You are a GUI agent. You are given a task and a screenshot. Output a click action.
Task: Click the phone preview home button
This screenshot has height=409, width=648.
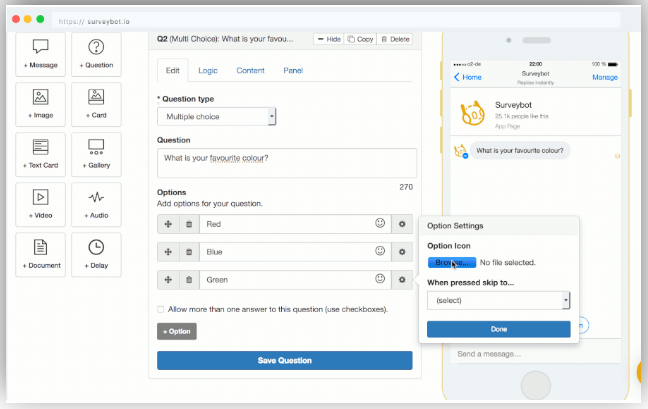pos(536,385)
